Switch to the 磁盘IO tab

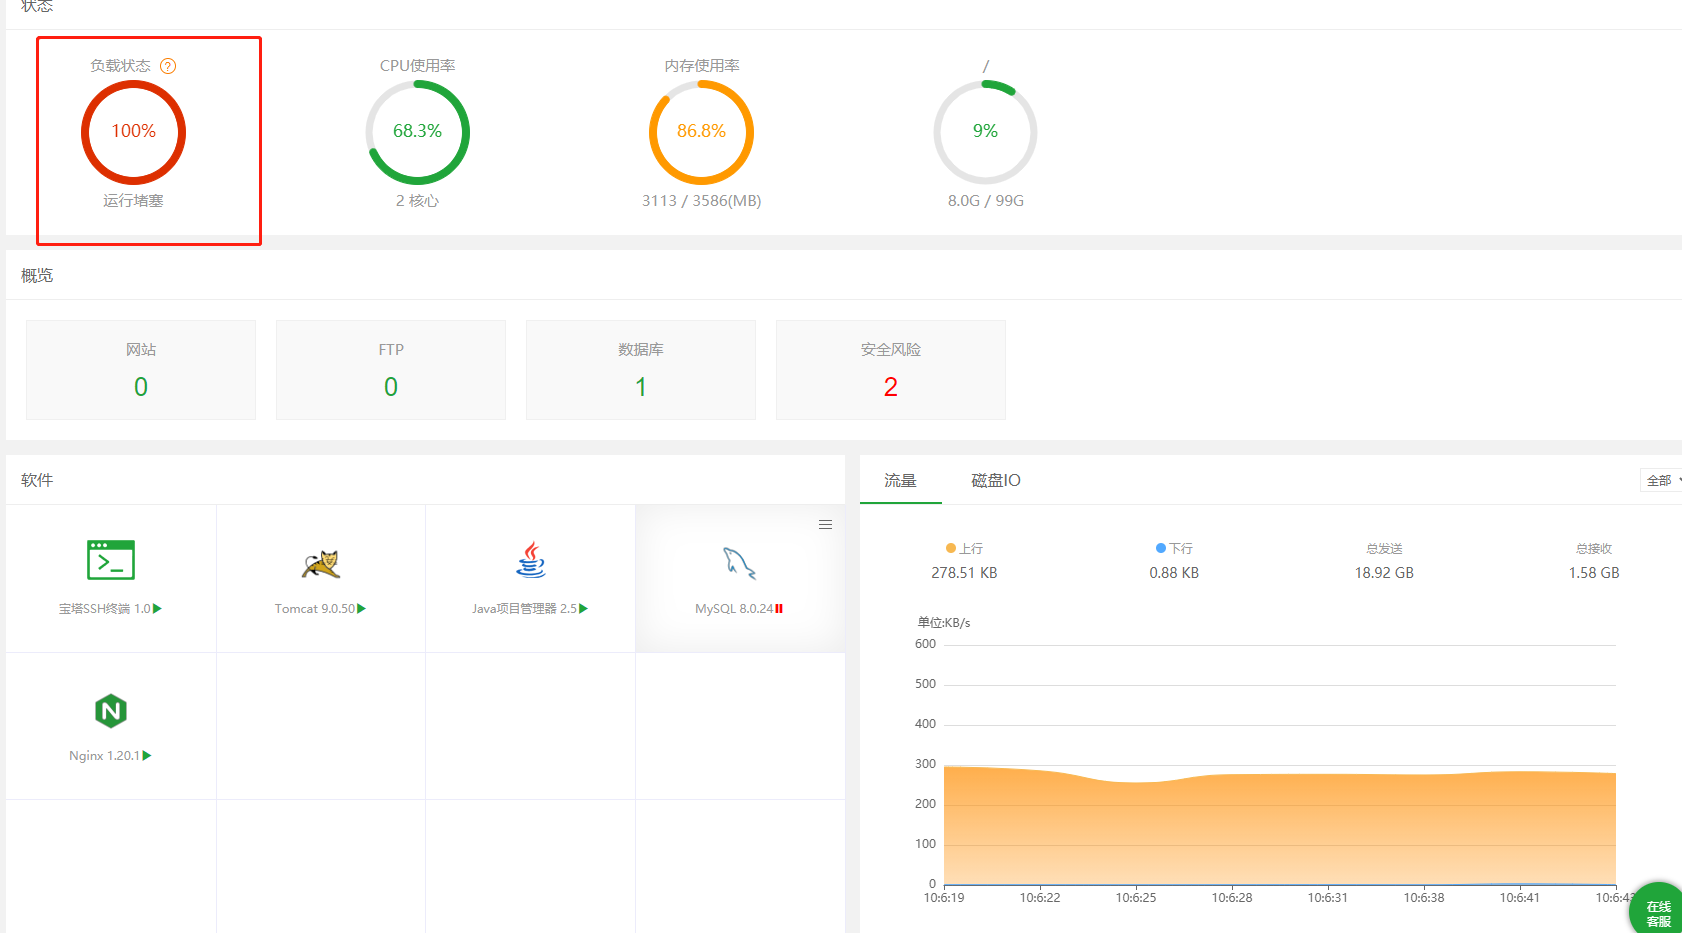pos(996,481)
